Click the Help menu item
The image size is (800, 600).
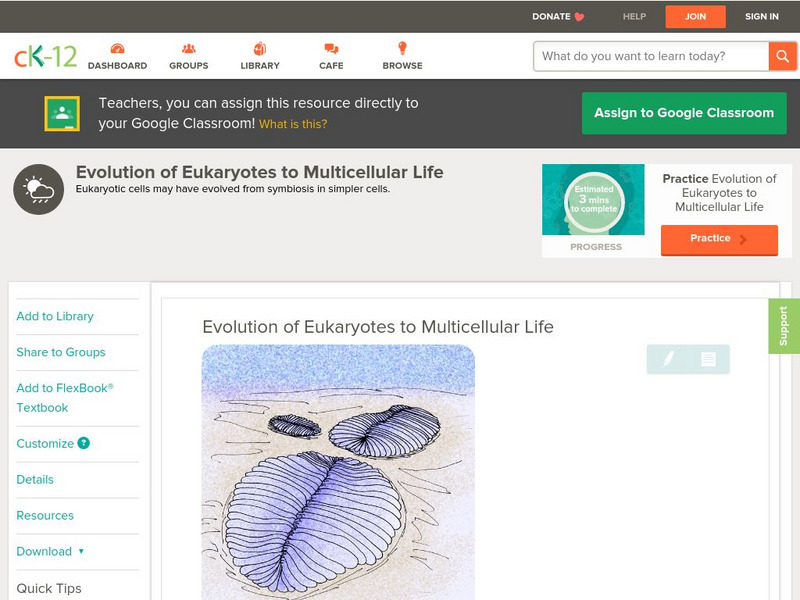634,16
